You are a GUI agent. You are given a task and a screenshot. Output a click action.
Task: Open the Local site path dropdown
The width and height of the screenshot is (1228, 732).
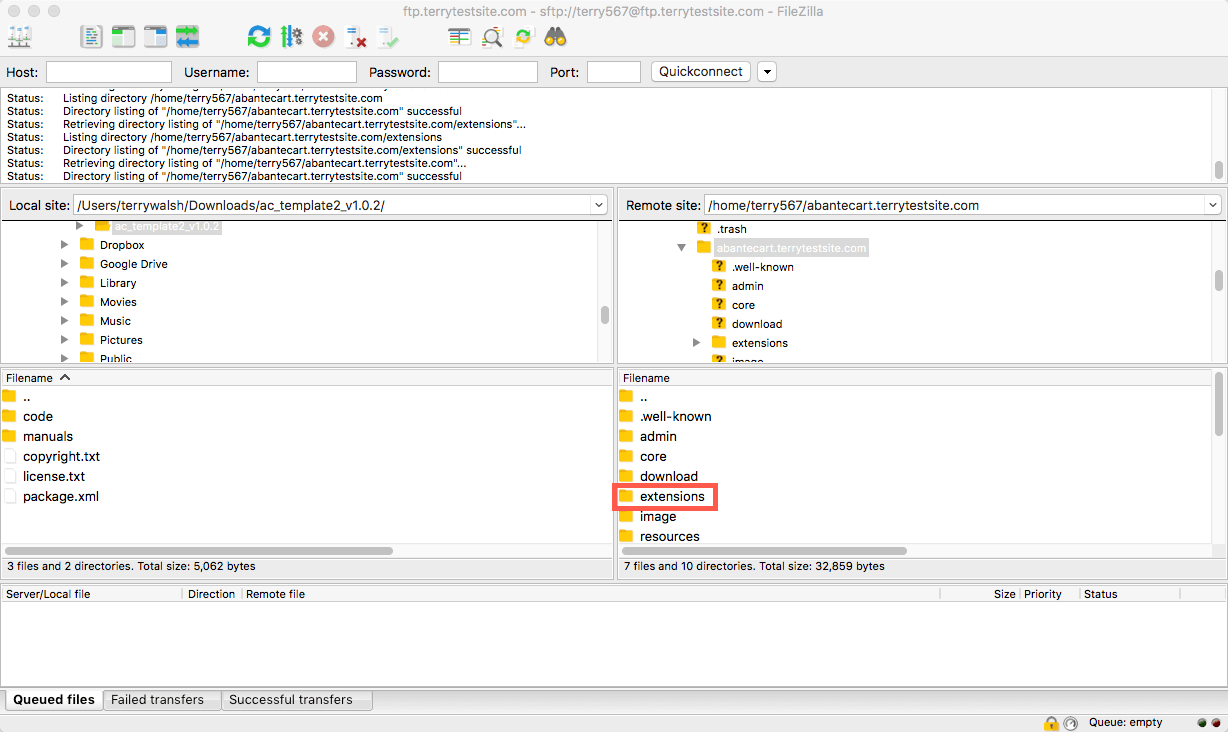click(599, 205)
